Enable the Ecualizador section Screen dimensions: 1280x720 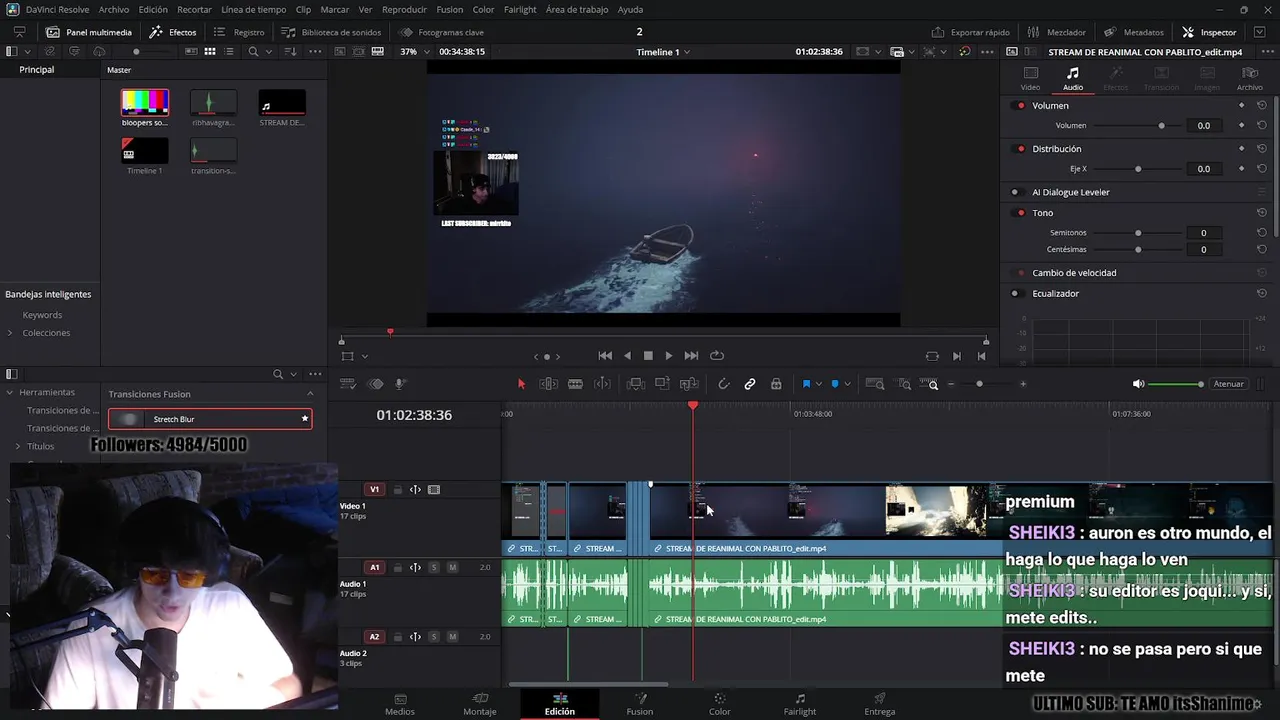click(1015, 294)
